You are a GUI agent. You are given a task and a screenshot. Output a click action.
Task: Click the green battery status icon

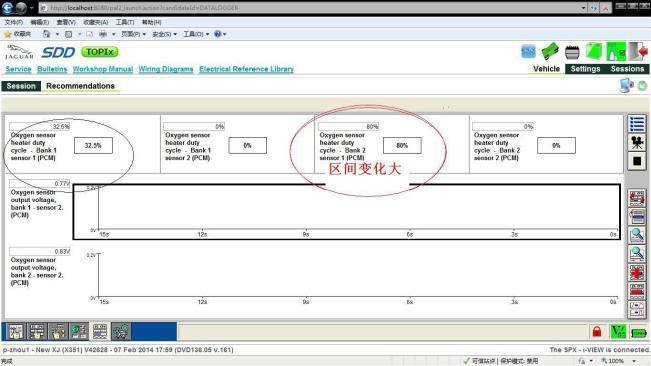pos(638,332)
